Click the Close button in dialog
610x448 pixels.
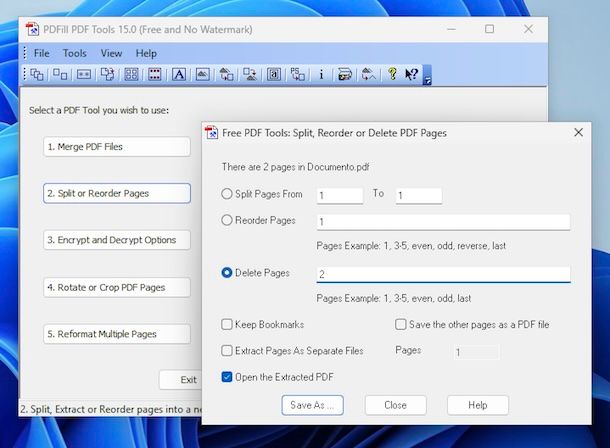click(x=395, y=405)
